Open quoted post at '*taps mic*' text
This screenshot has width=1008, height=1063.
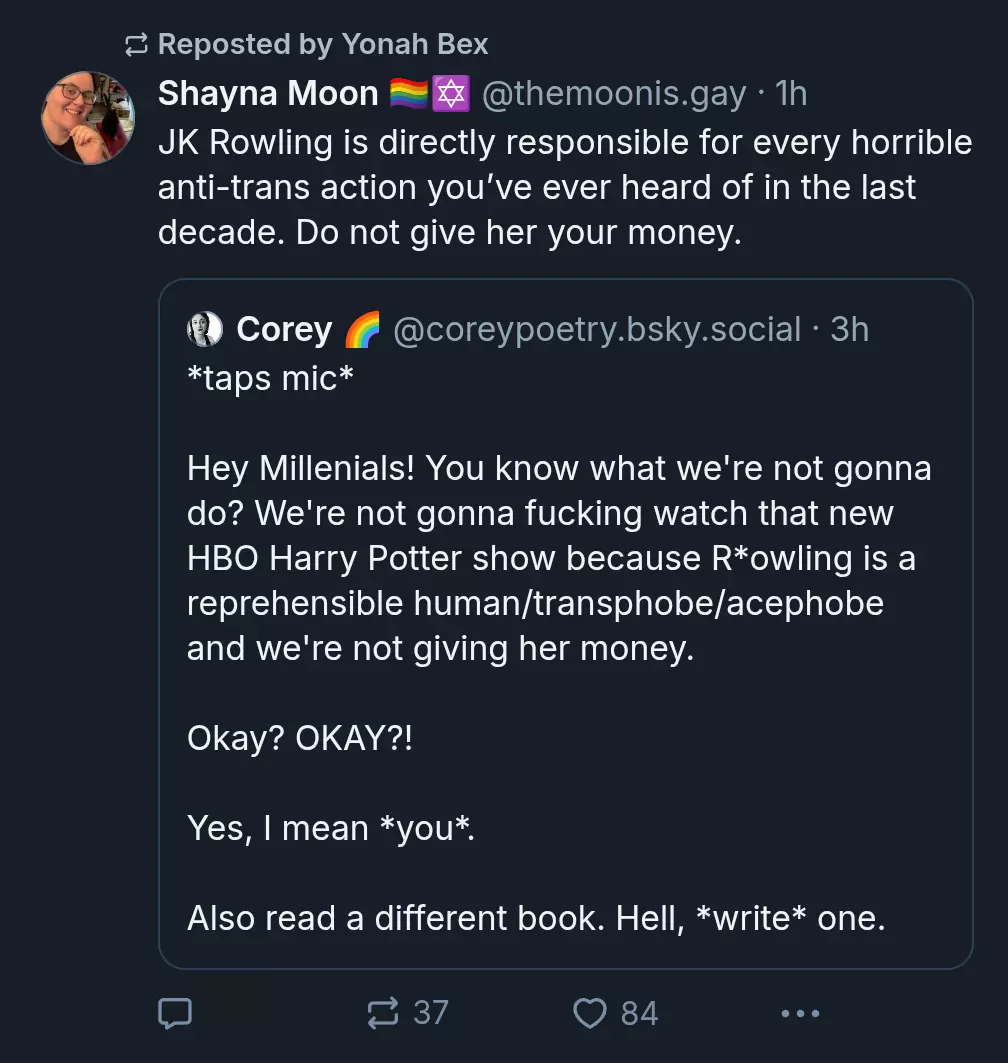pyautogui.click(x=270, y=378)
